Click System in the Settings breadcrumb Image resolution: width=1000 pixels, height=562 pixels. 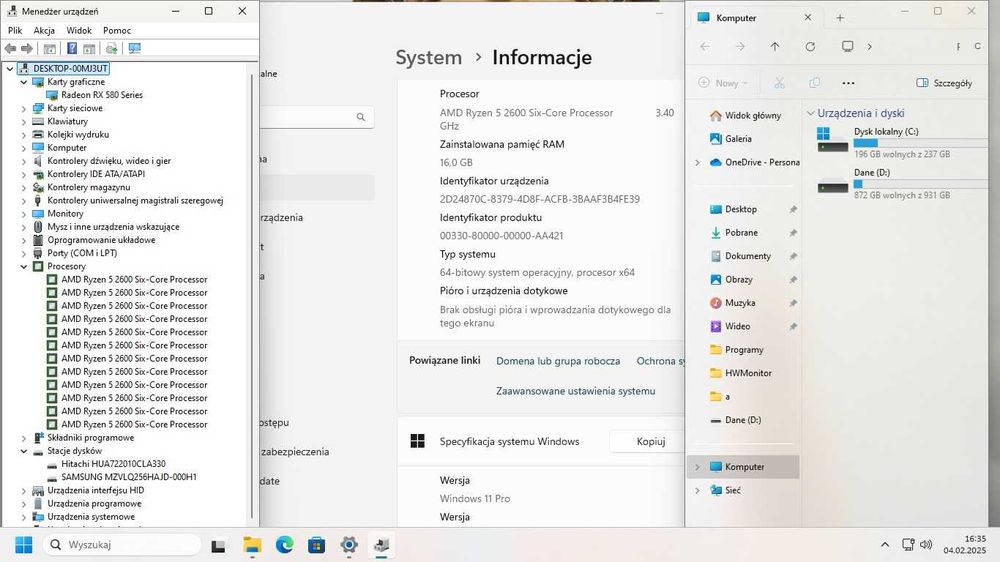tap(429, 57)
